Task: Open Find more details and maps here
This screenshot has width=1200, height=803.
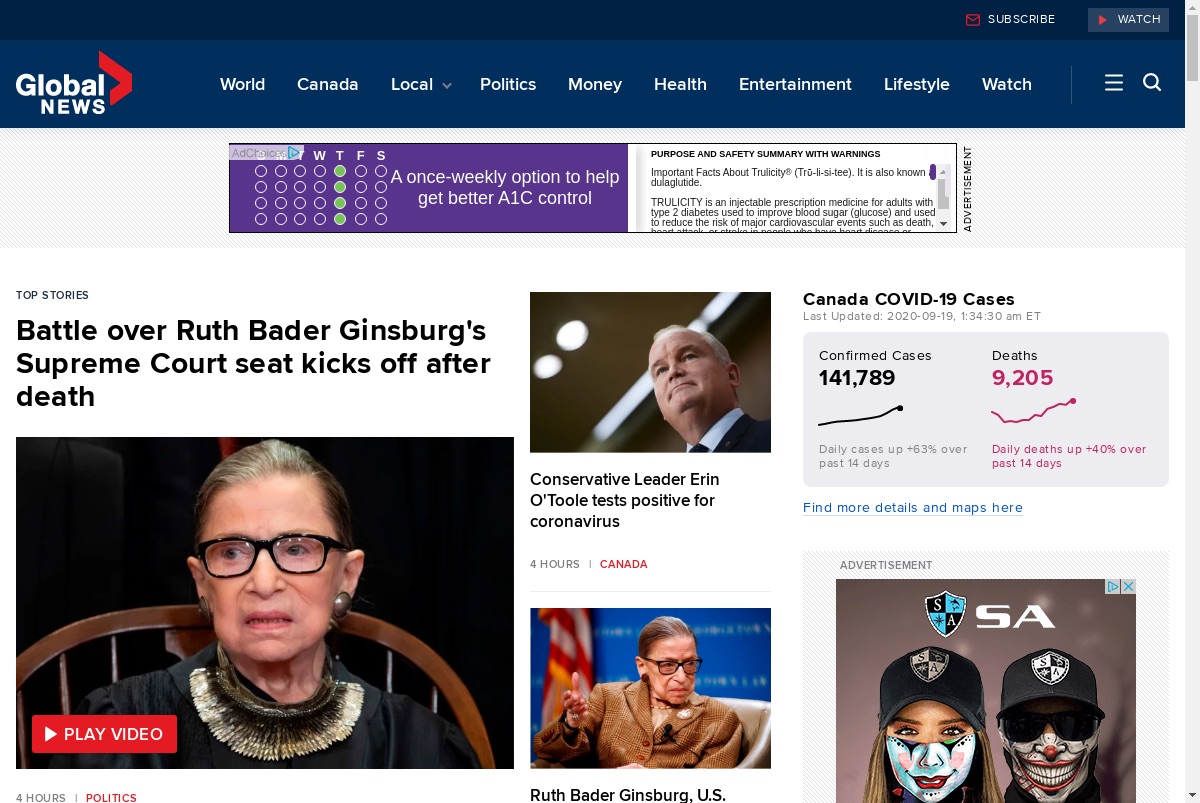Action: 913,508
